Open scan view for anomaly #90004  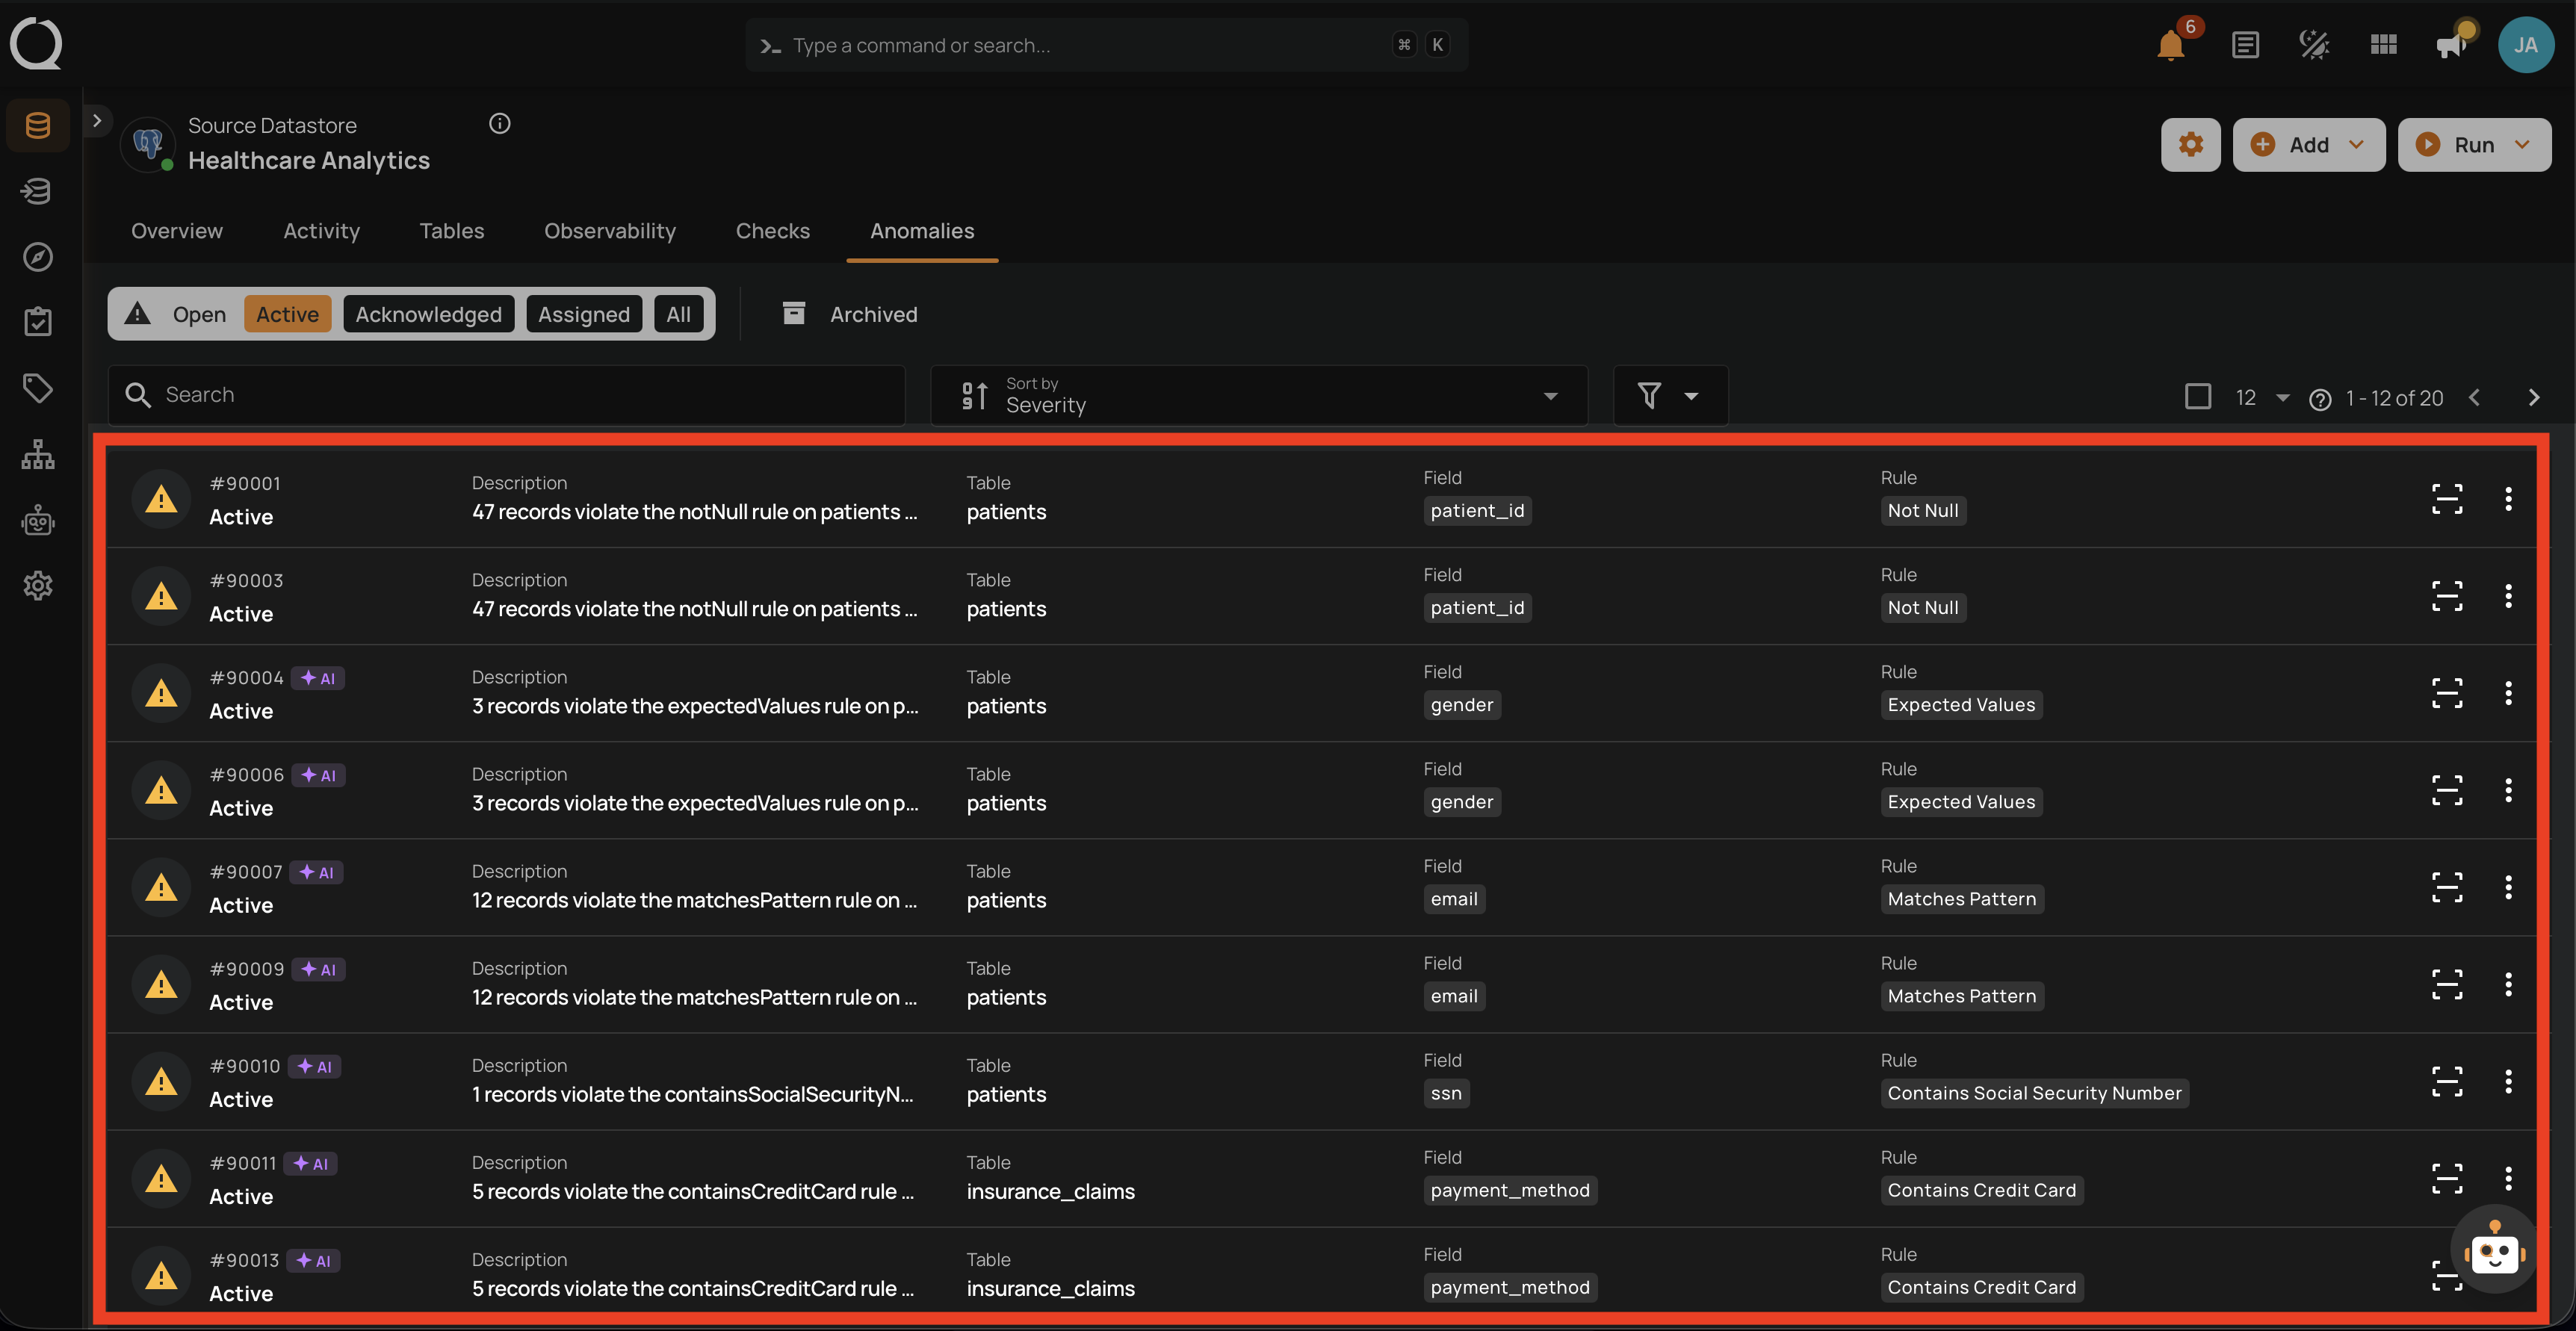pyautogui.click(x=2447, y=692)
